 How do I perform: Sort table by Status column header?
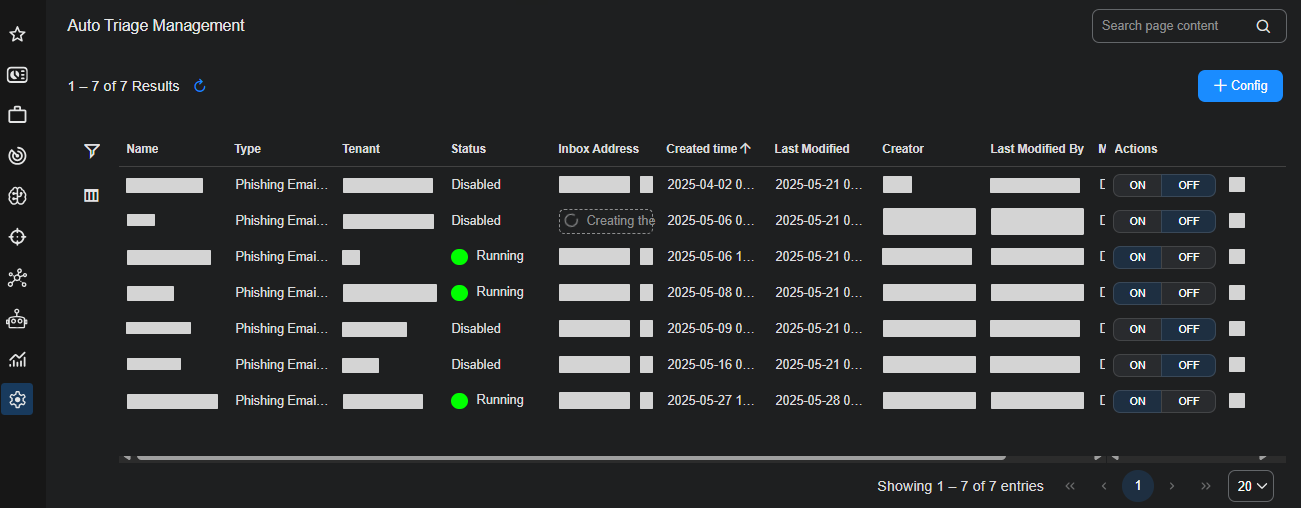[468, 149]
